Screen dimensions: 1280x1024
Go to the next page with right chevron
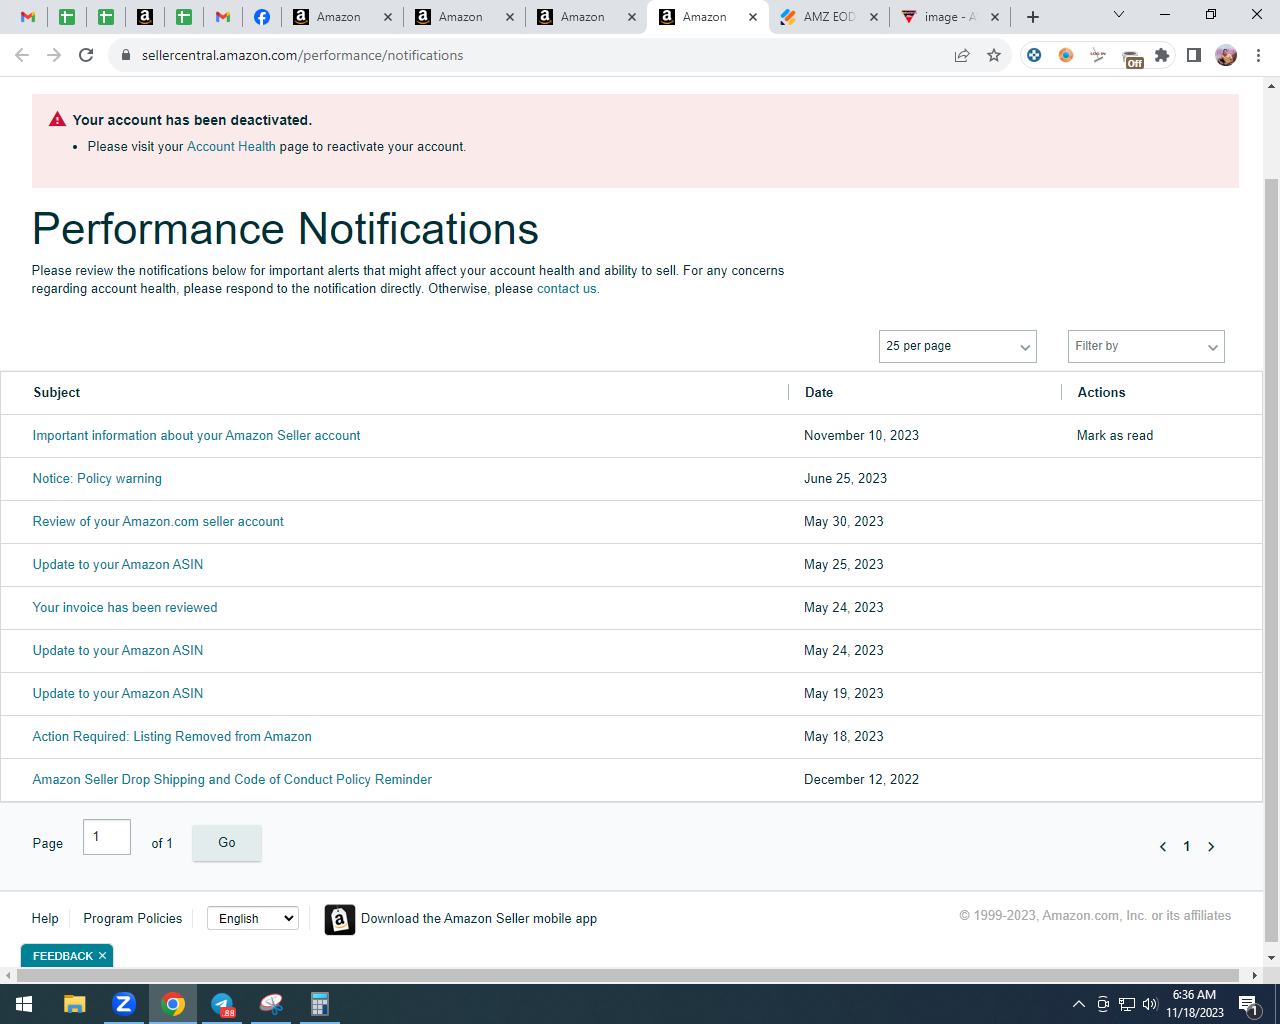1211,847
